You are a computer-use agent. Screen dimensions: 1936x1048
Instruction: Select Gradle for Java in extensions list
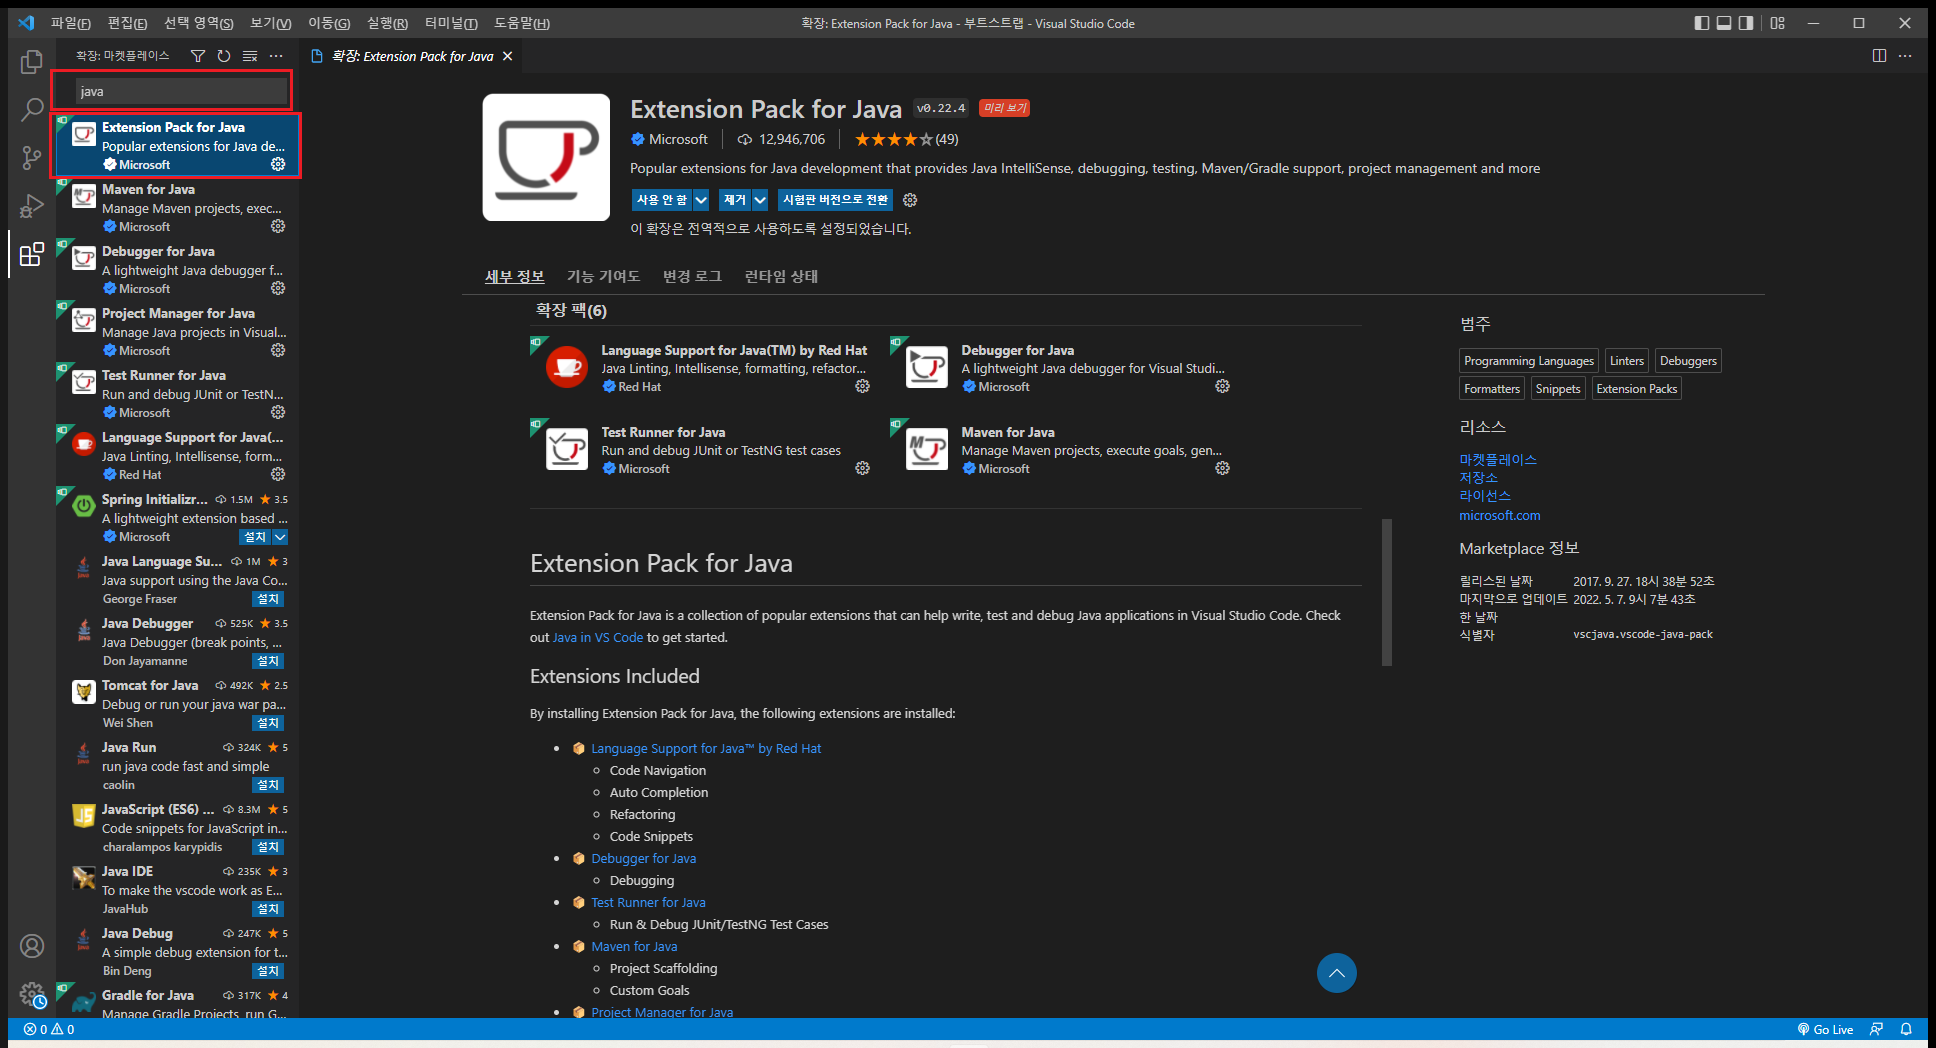coord(178,1002)
